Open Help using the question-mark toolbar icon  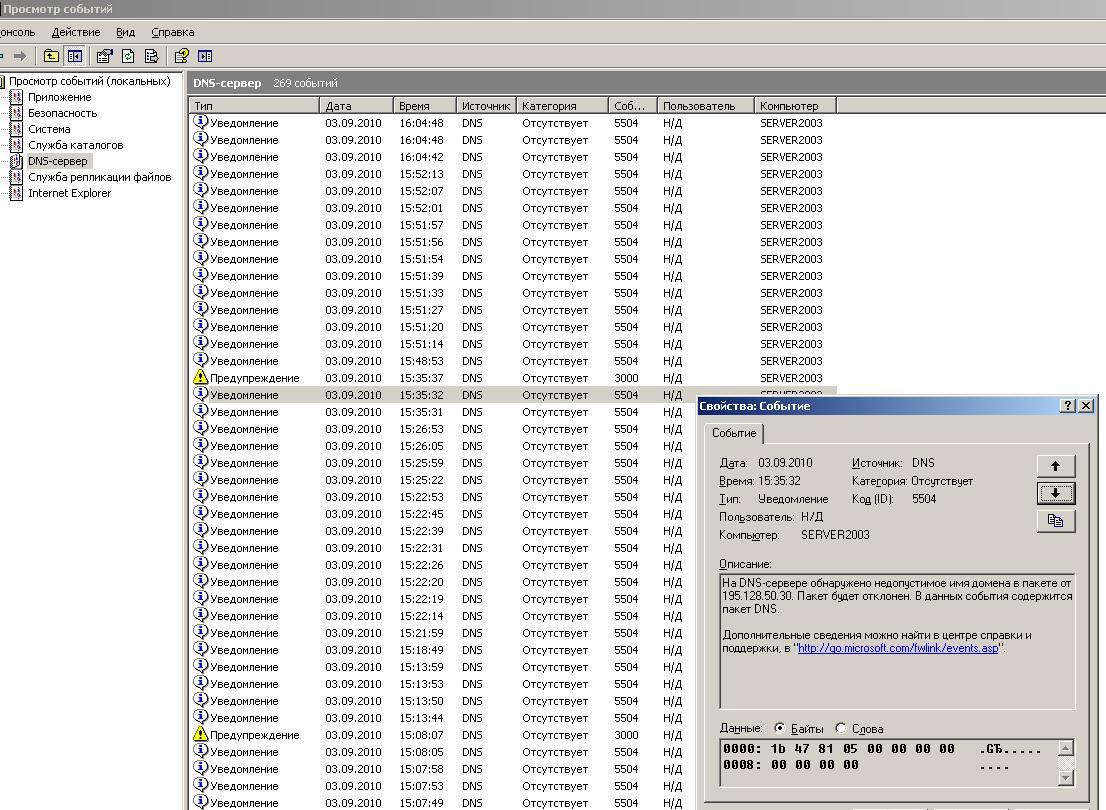click(181, 56)
